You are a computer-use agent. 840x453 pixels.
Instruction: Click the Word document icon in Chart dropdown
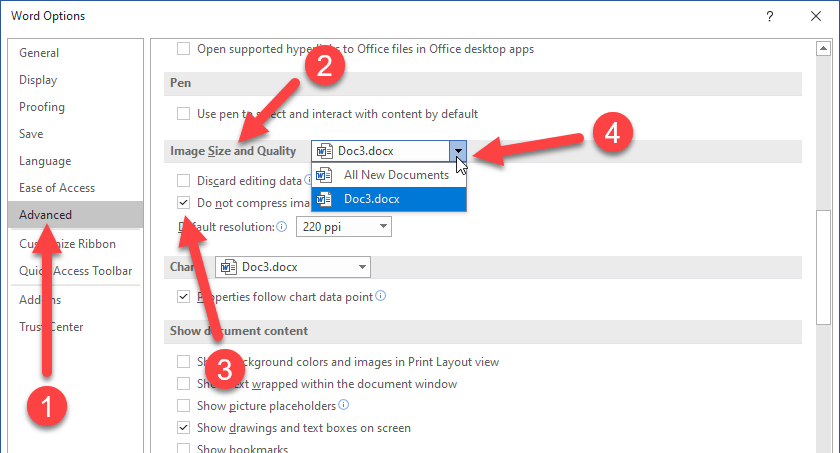[x=228, y=267]
